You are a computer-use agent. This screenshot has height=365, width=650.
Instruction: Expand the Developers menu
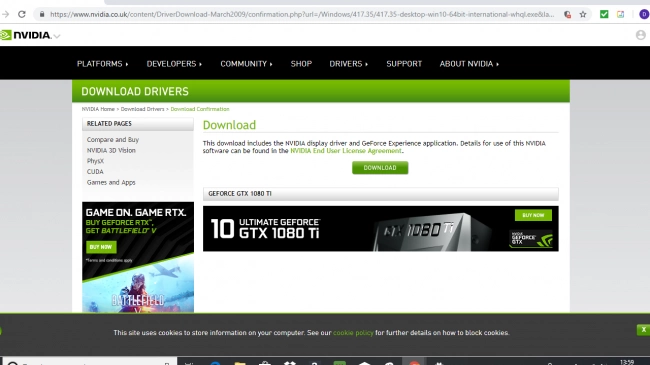(x=174, y=64)
